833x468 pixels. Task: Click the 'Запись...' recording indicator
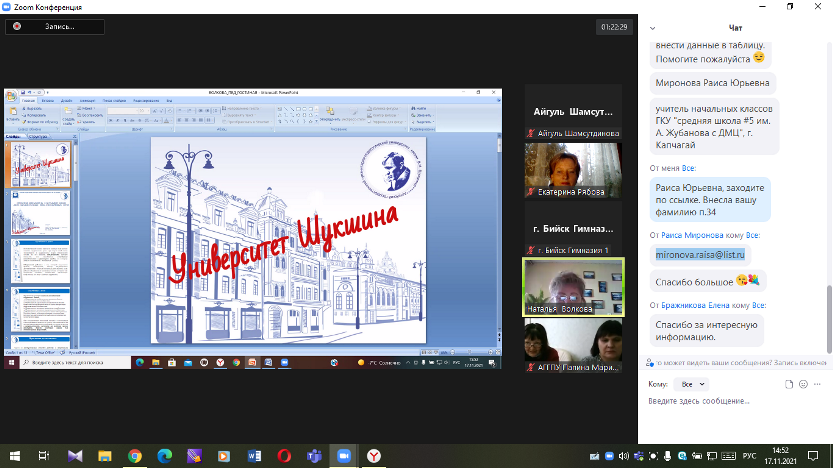(x=49, y=27)
